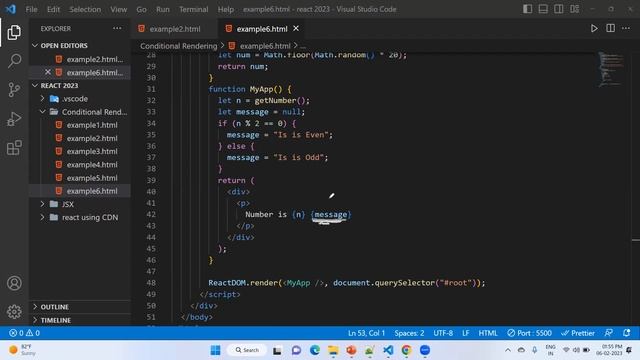The height and width of the screenshot is (360, 640).
Task: Click the Windows Start button
Action: 215,350
